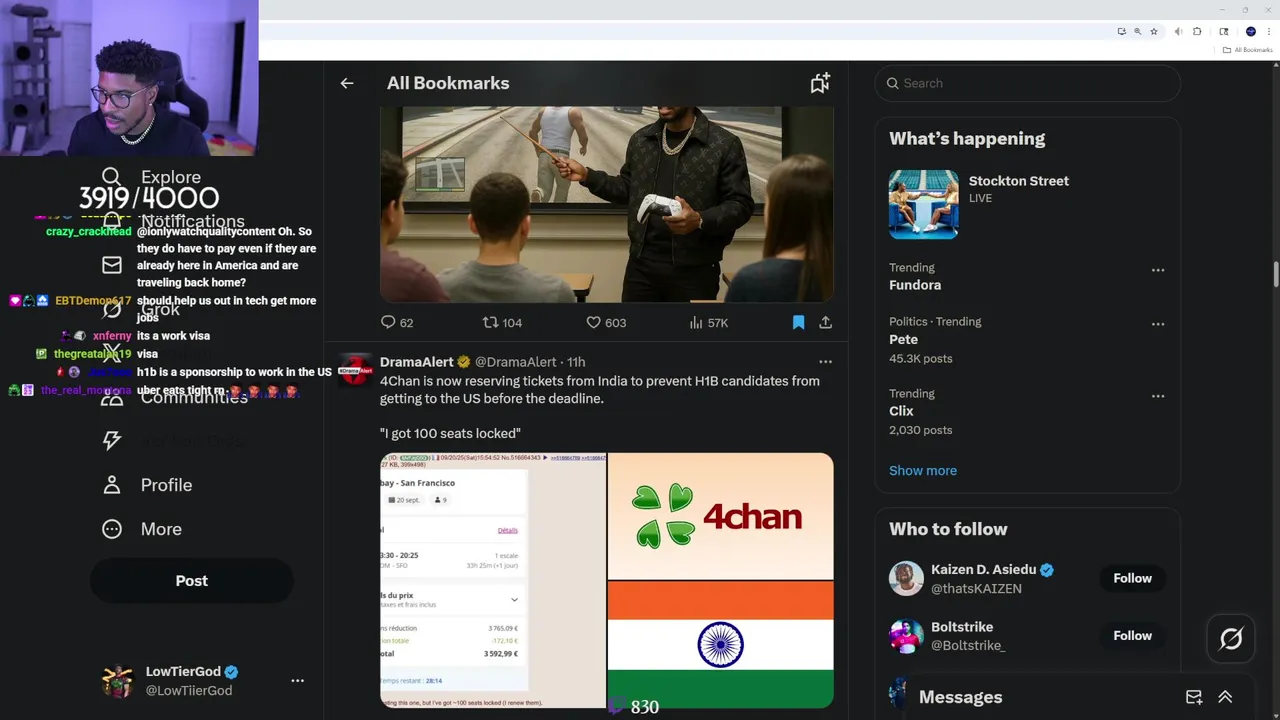The width and height of the screenshot is (1280, 720).
Task: Open DramaAlert profile avatar
Action: pos(354,370)
